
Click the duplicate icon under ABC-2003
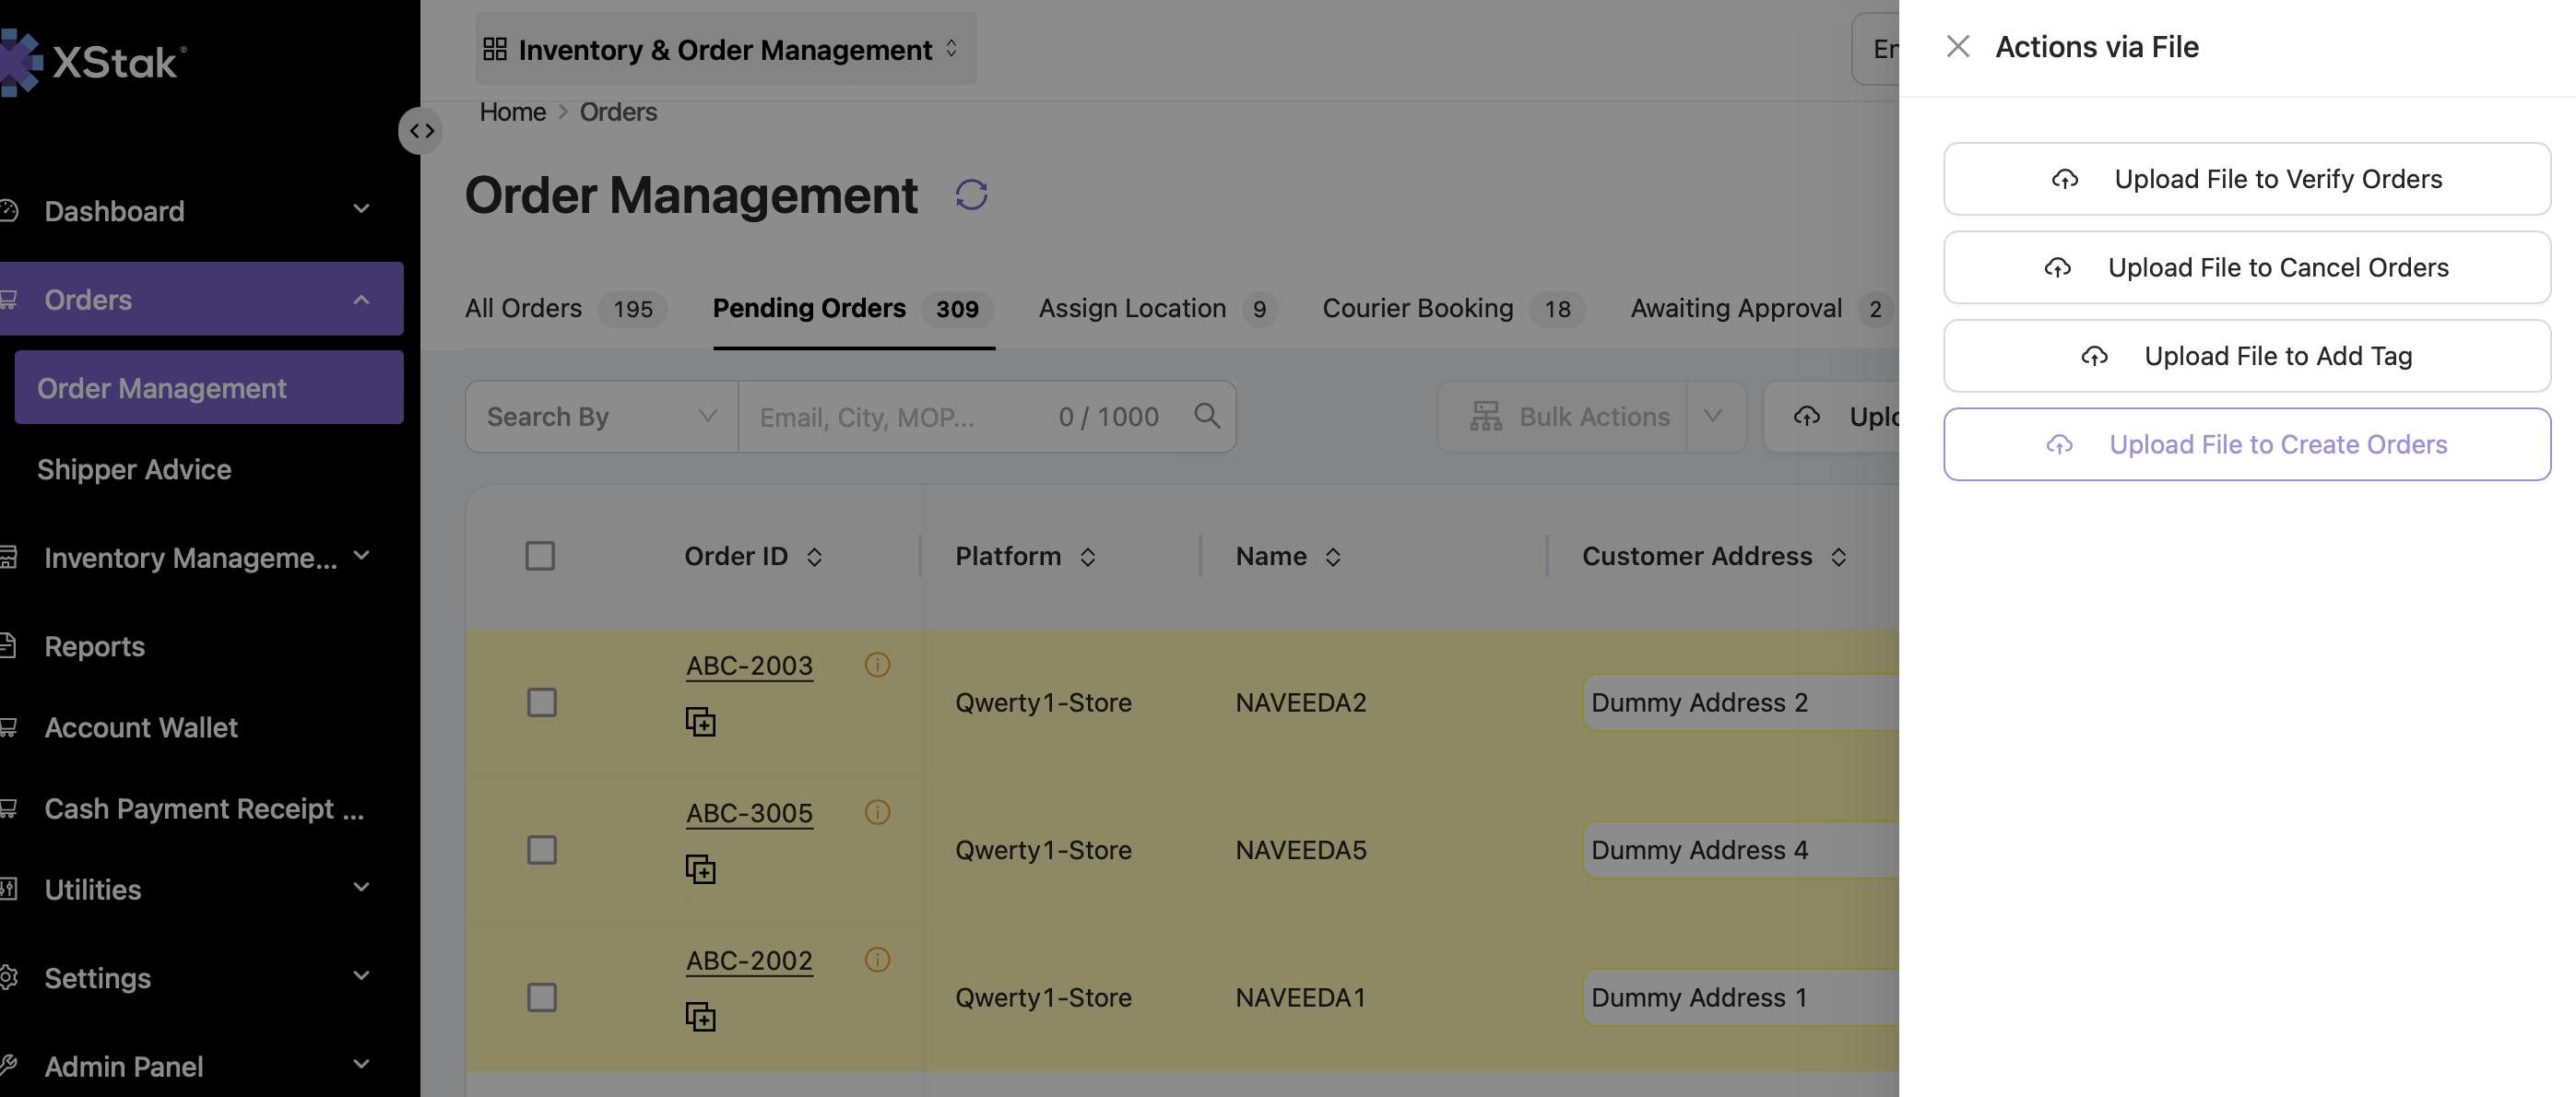[x=700, y=722]
